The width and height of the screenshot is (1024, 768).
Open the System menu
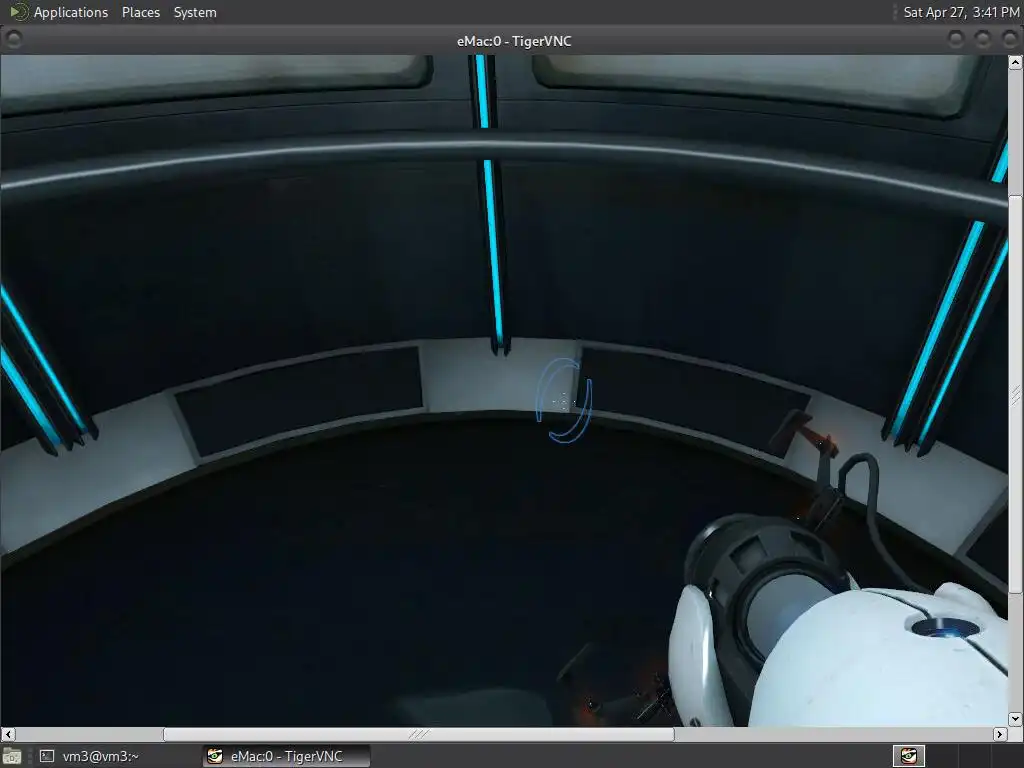pyautogui.click(x=195, y=12)
